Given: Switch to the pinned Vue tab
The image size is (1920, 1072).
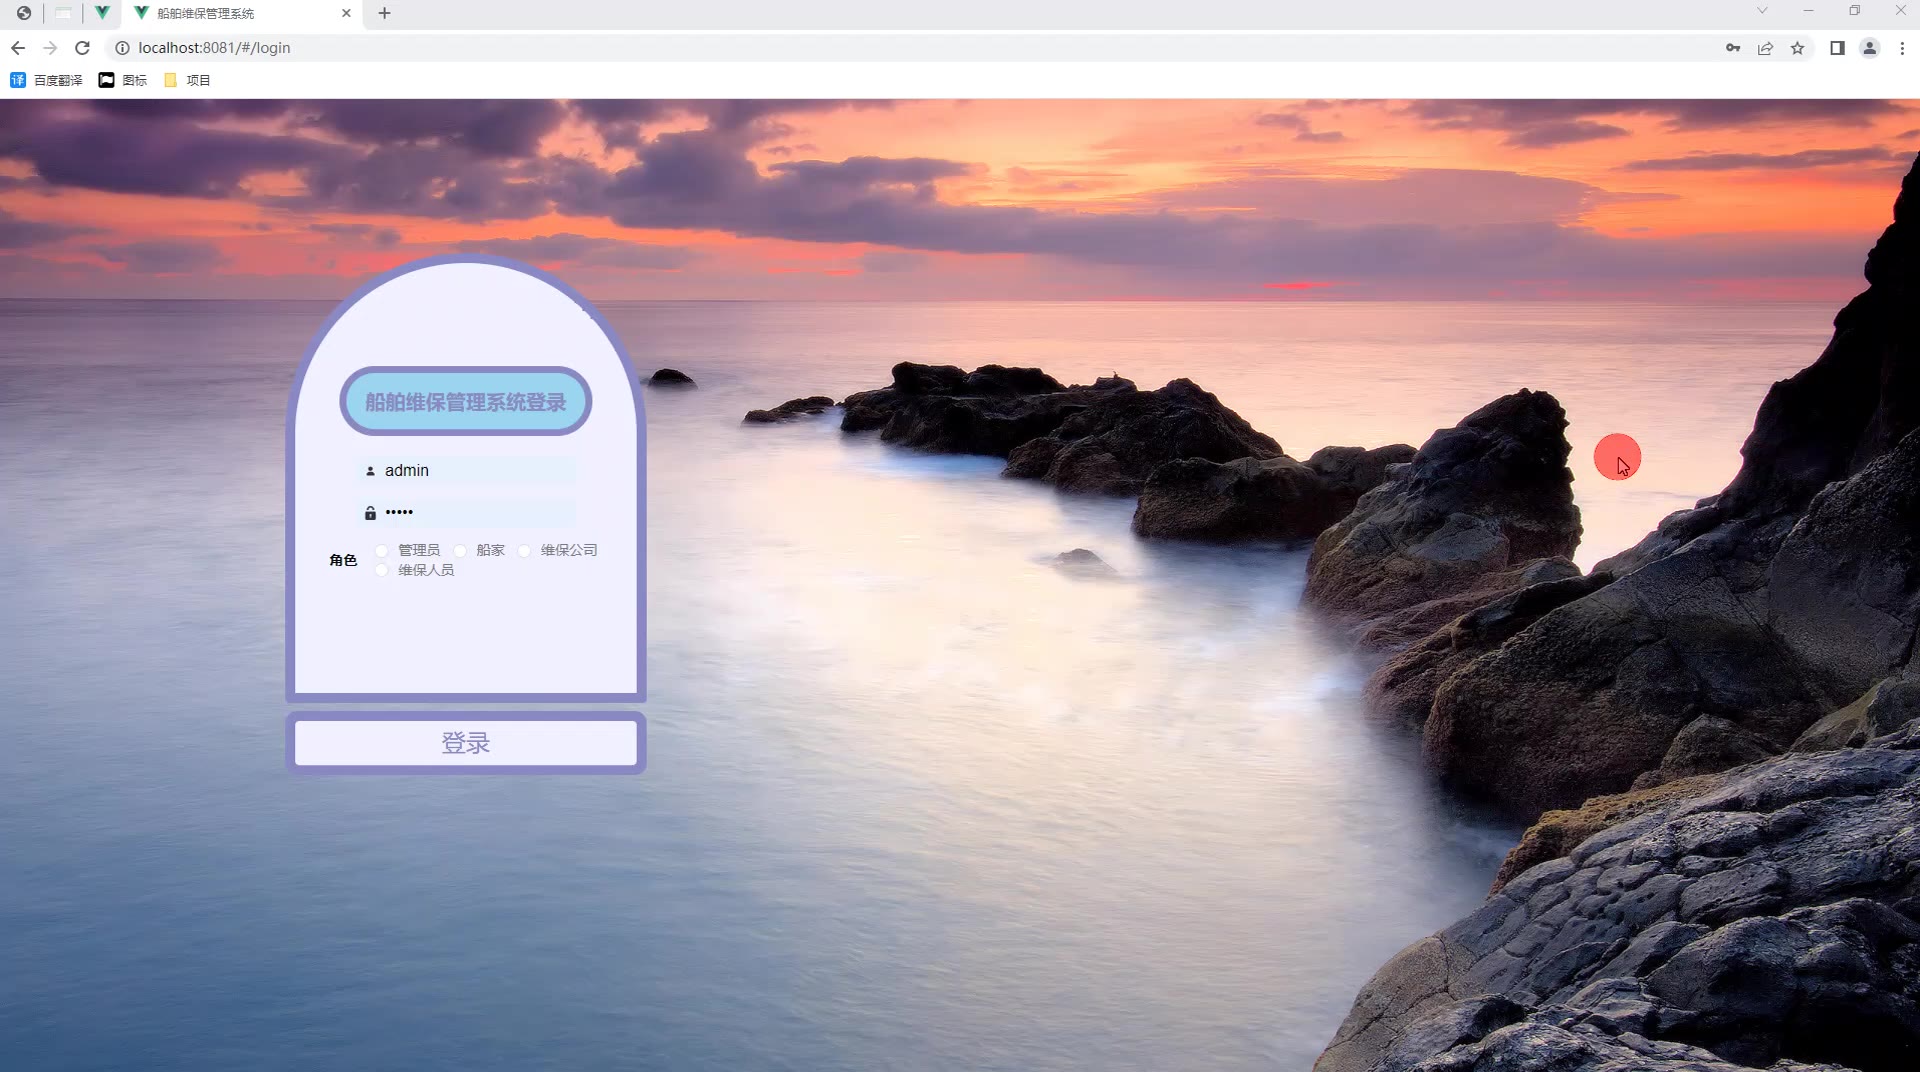Looking at the screenshot, I should pyautogui.click(x=102, y=13).
